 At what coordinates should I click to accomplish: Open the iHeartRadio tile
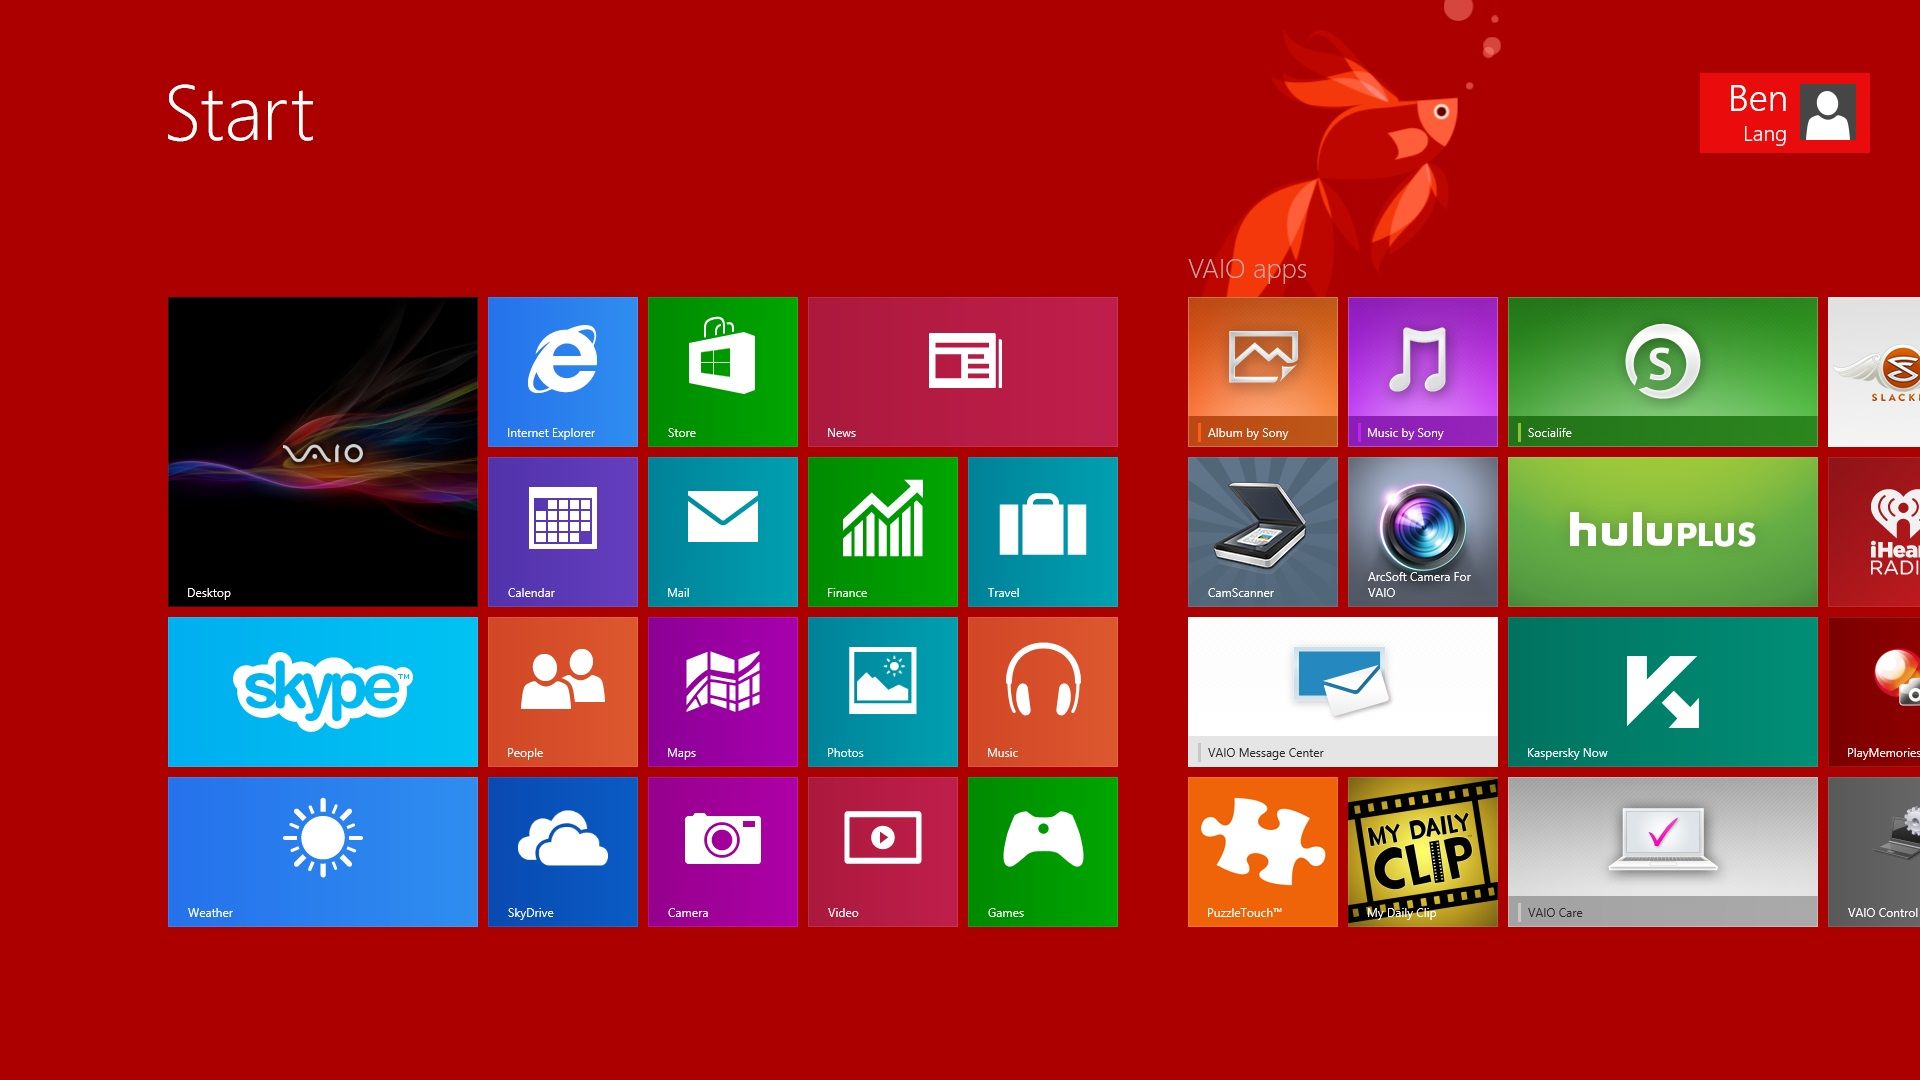click(x=1874, y=532)
